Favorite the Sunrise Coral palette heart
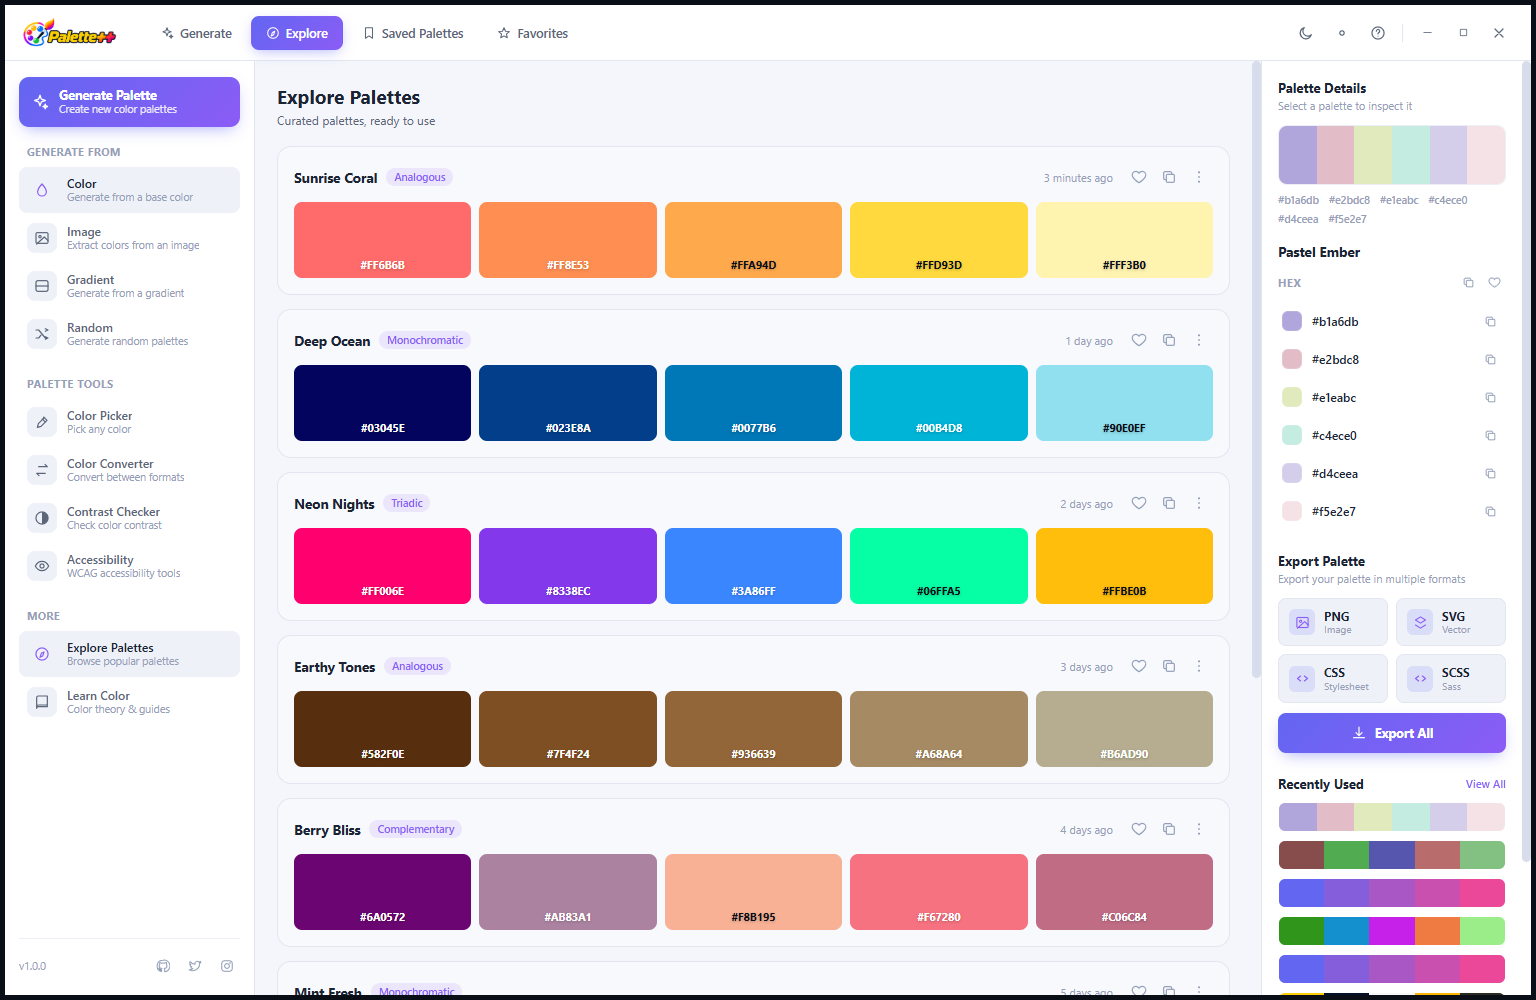The image size is (1536, 1000). click(x=1138, y=177)
